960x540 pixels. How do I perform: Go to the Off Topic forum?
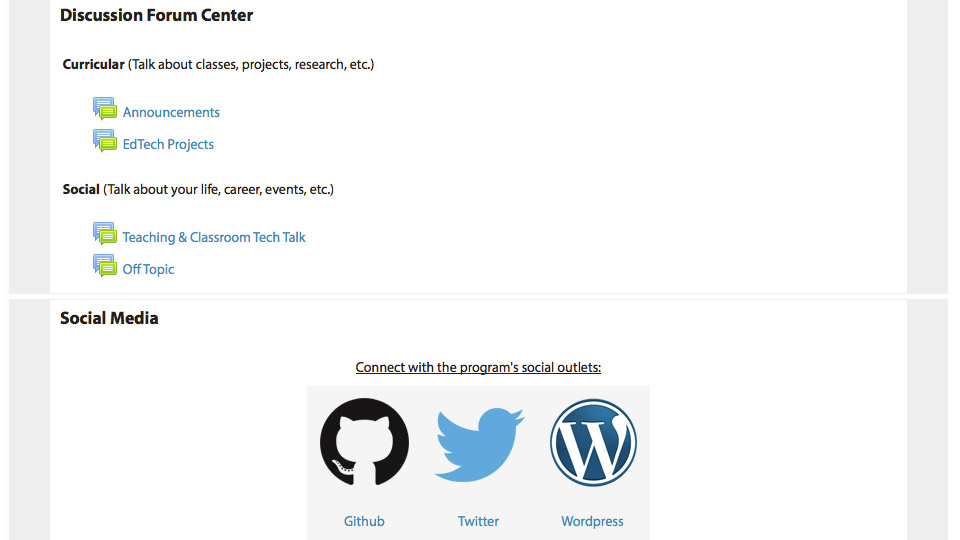tap(148, 269)
